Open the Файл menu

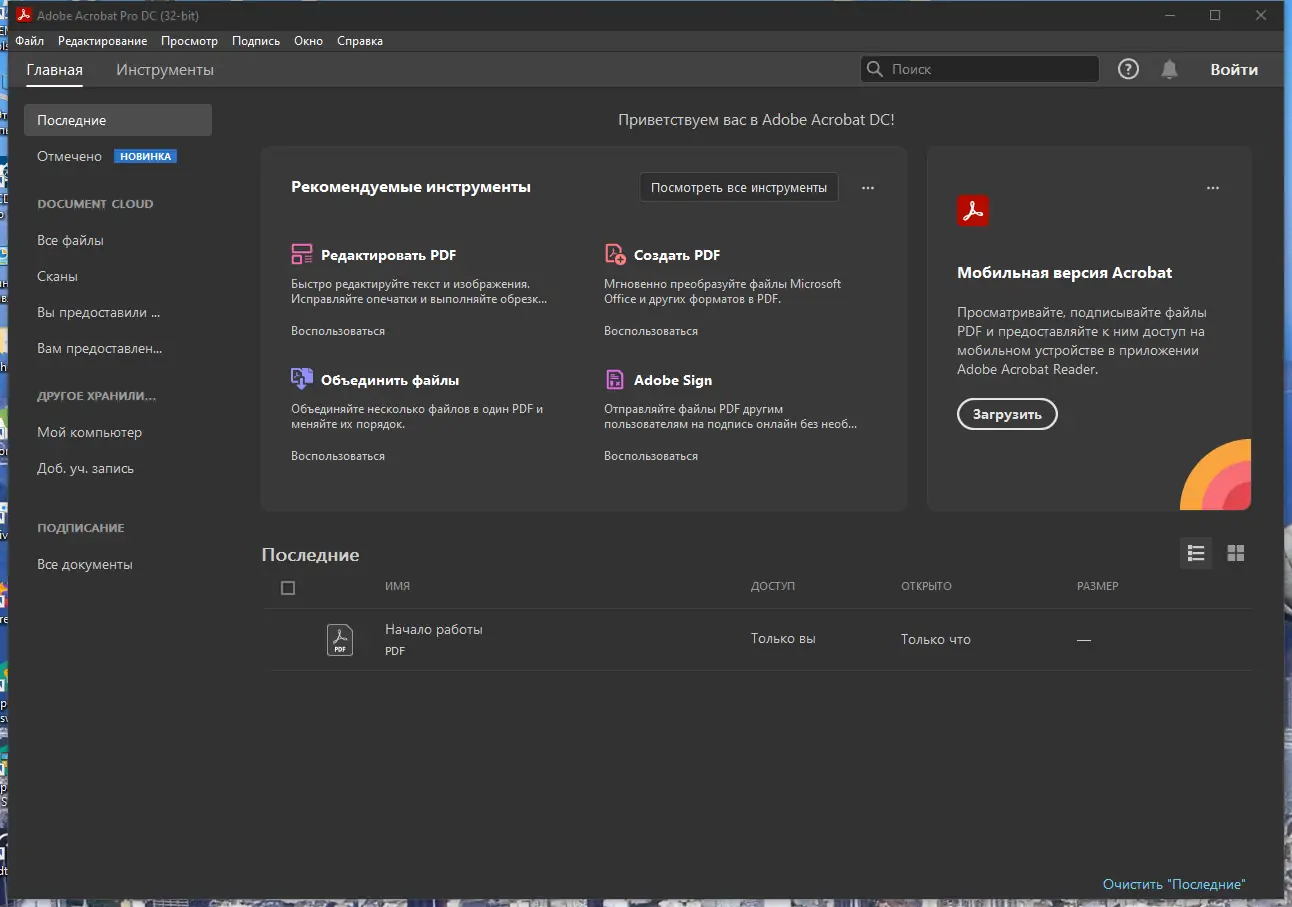tap(30, 41)
